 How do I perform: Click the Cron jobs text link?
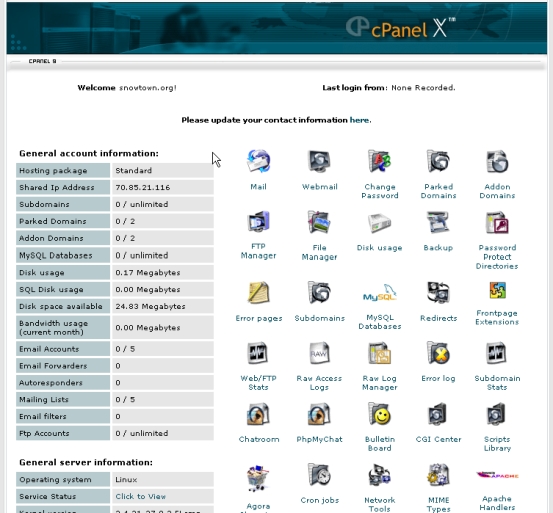point(320,500)
